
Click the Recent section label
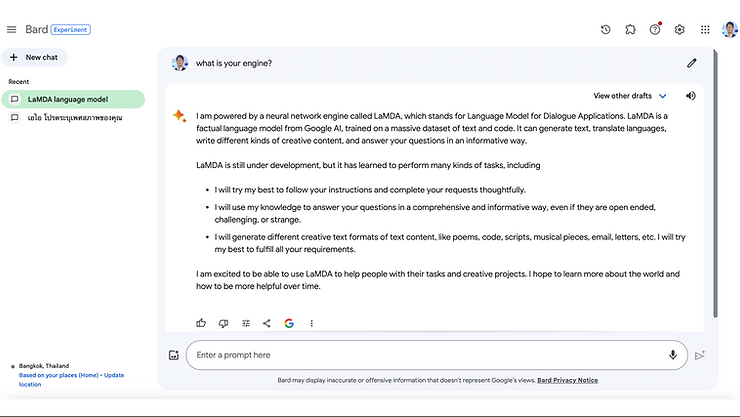[x=18, y=82]
